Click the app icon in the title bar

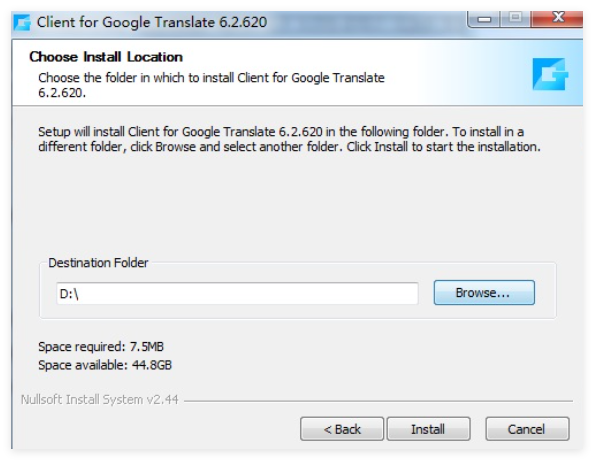22,22
